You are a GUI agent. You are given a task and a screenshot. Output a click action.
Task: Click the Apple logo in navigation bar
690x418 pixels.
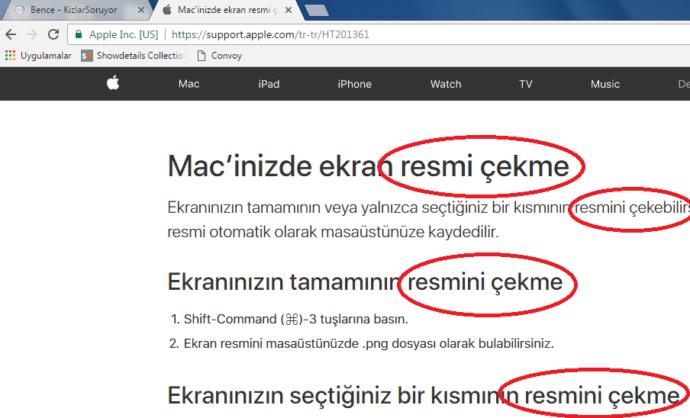tap(113, 83)
